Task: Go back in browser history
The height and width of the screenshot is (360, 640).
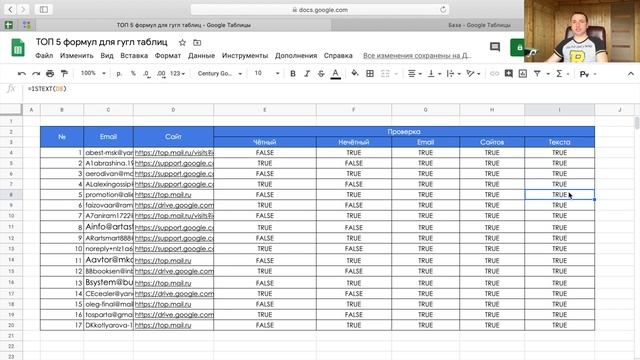Action: (10, 9)
